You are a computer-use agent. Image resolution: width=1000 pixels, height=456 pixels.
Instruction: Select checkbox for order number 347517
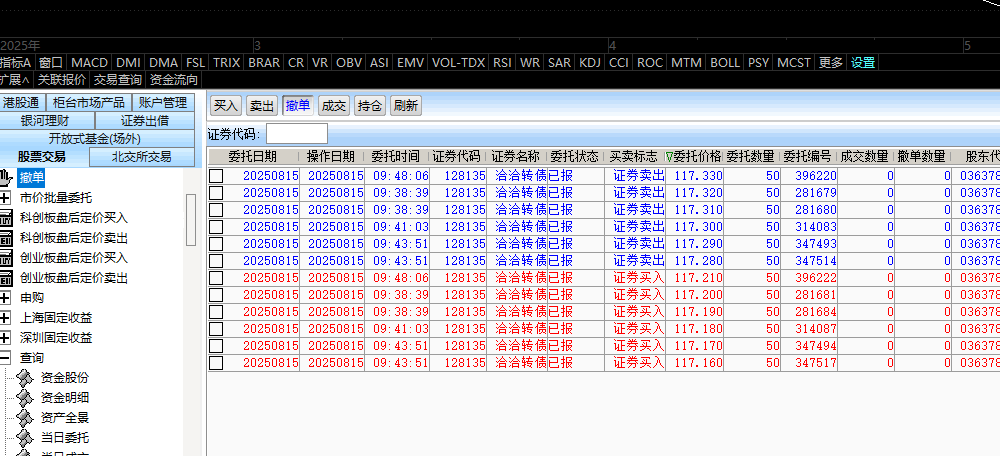point(216,363)
